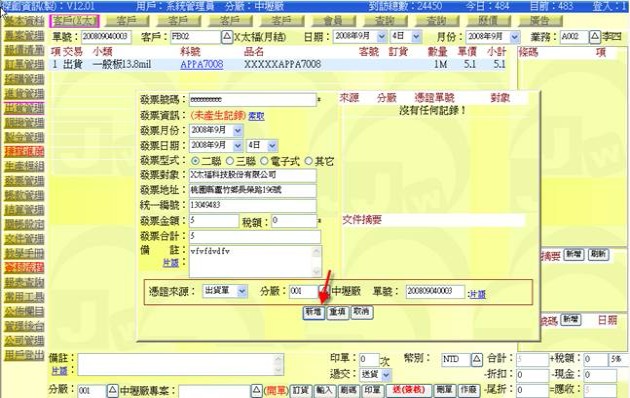
Task: Select the 電子式 invoice type radio button
Action: 264,161
